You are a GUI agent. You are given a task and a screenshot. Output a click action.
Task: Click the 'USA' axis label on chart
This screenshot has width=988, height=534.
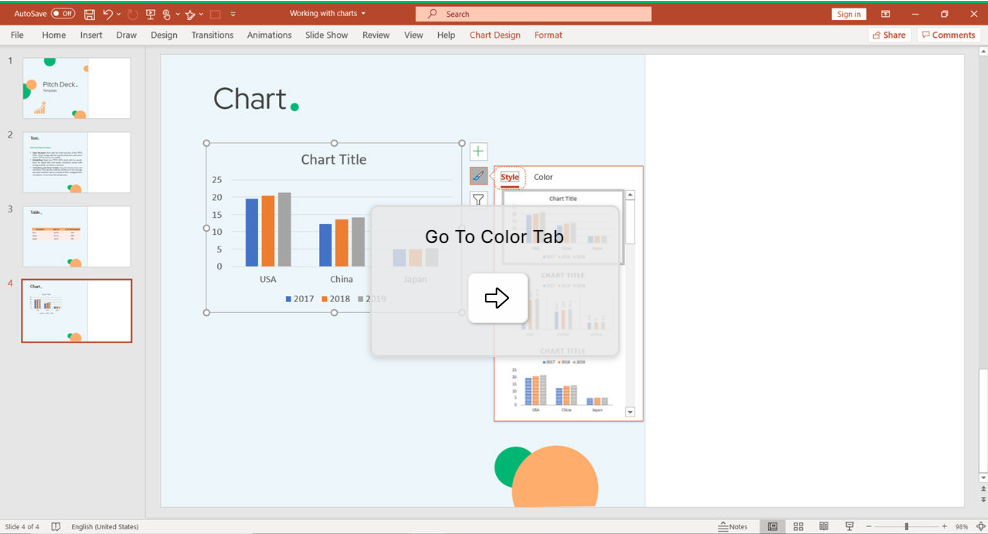point(268,279)
